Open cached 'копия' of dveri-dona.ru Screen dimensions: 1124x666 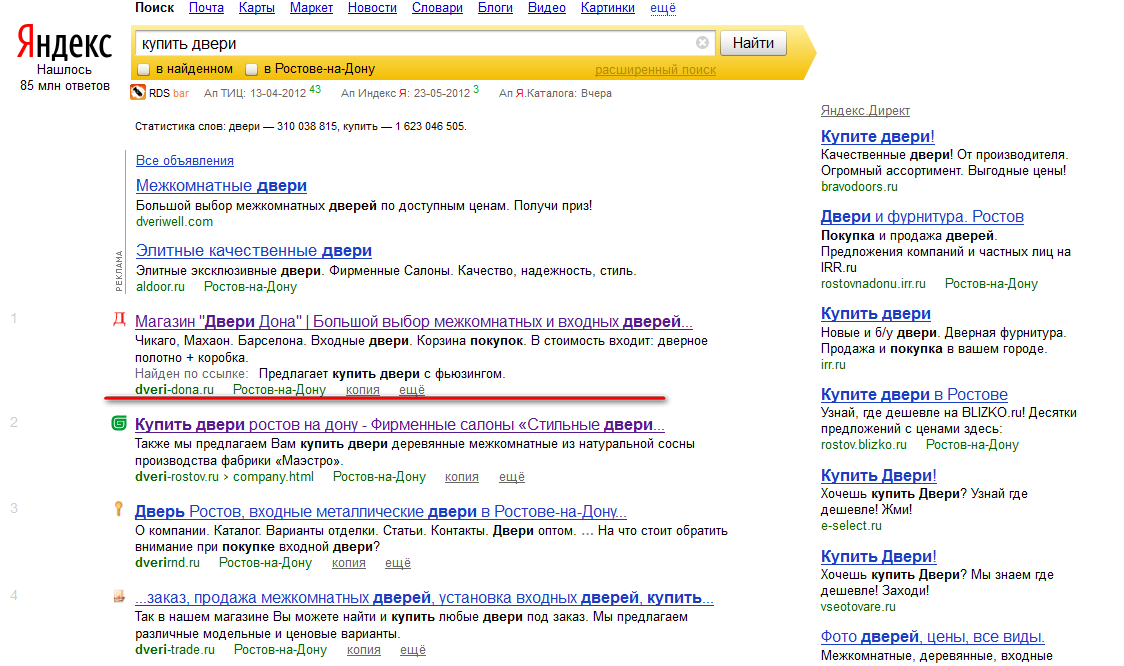(x=363, y=390)
